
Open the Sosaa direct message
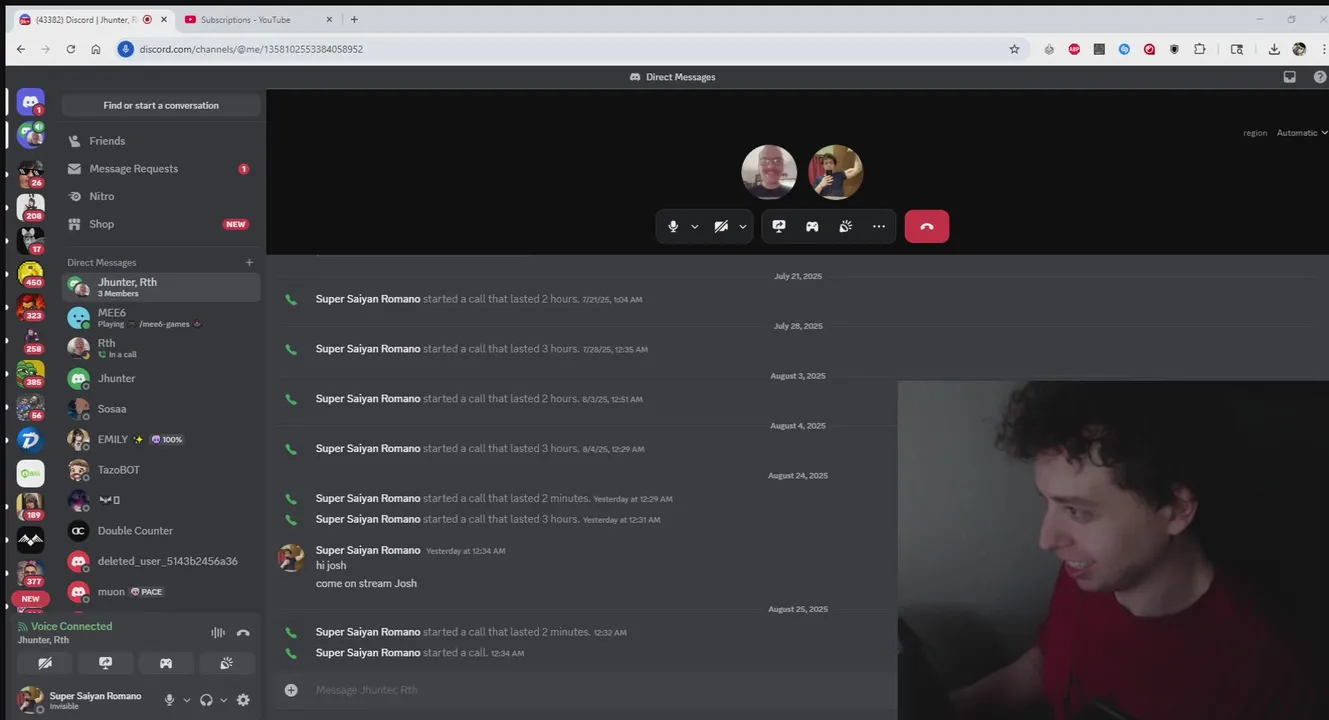pos(161,409)
